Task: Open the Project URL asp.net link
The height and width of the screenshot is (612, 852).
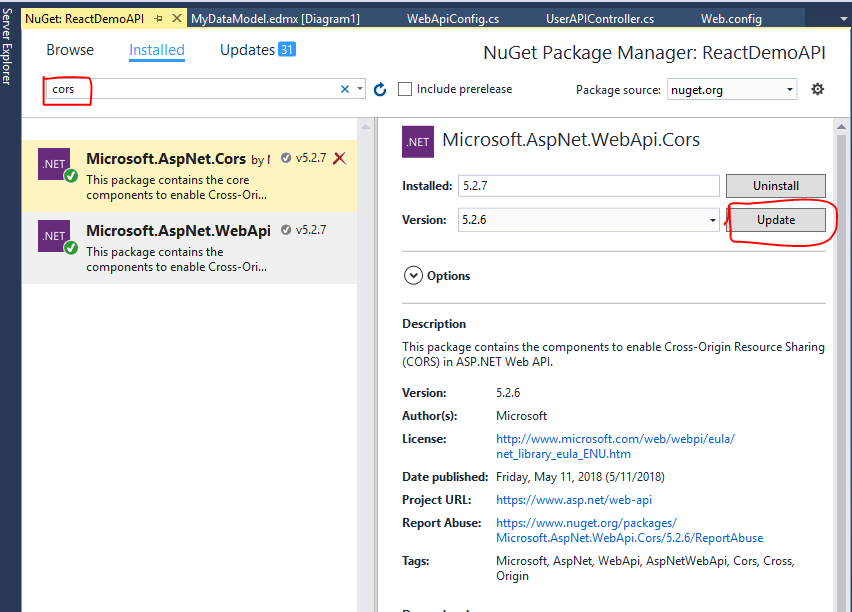Action: pyautogui.click(x=574, y=499)
